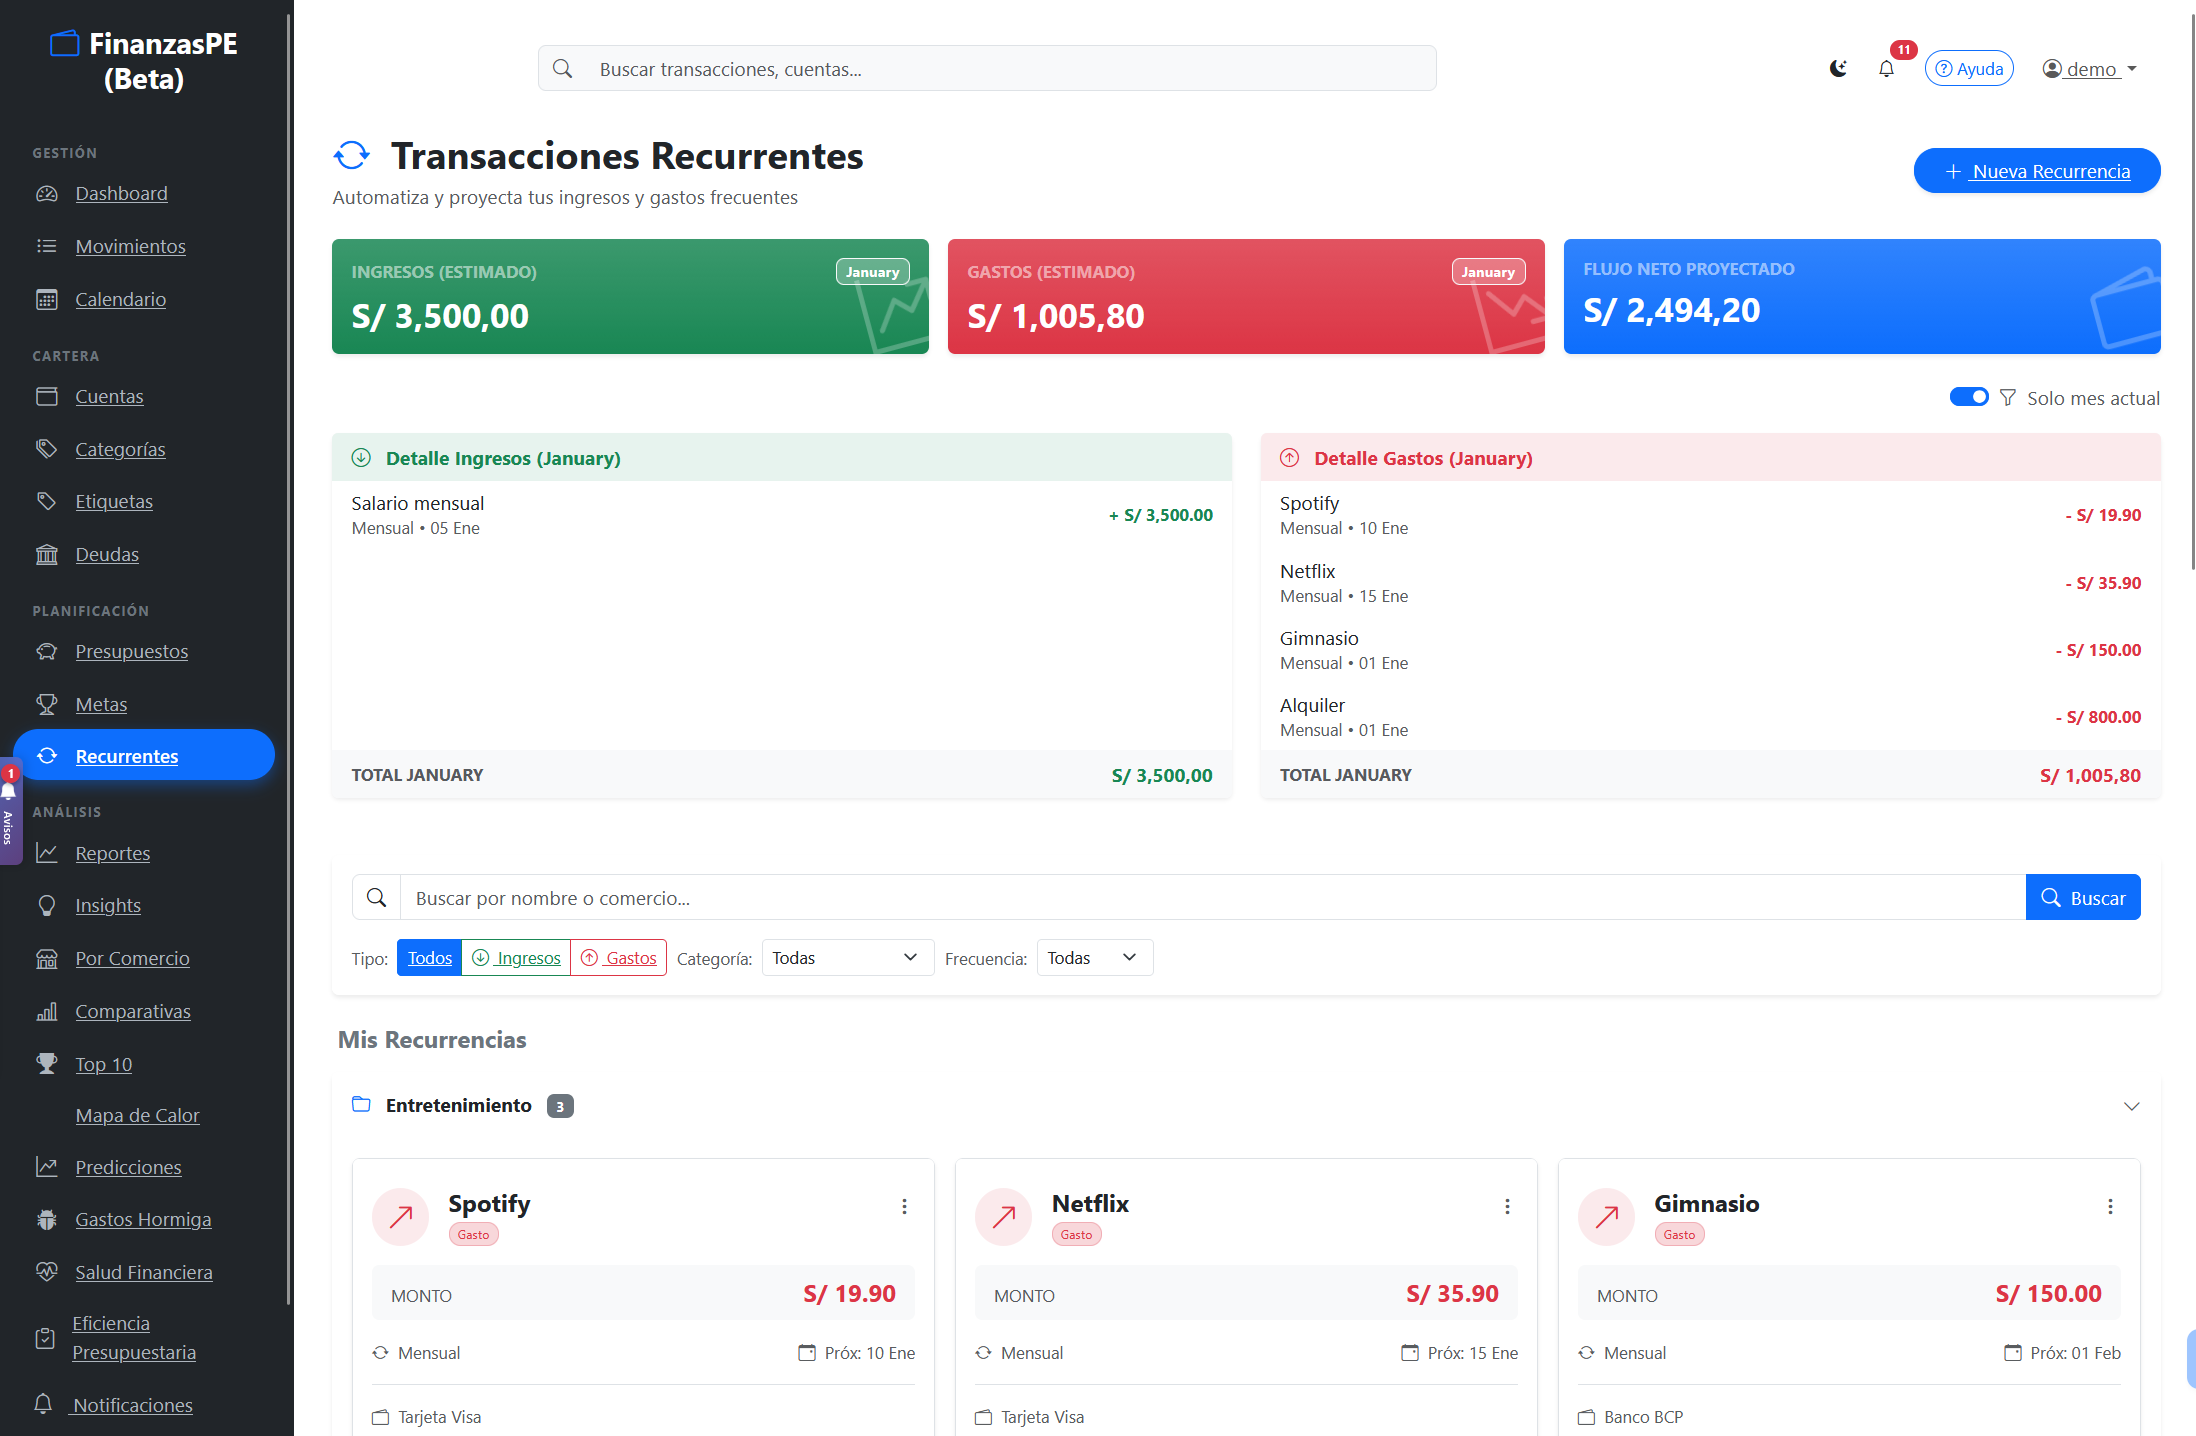Click the Spotify expense arrow icon

click(x=401, y=1217)
